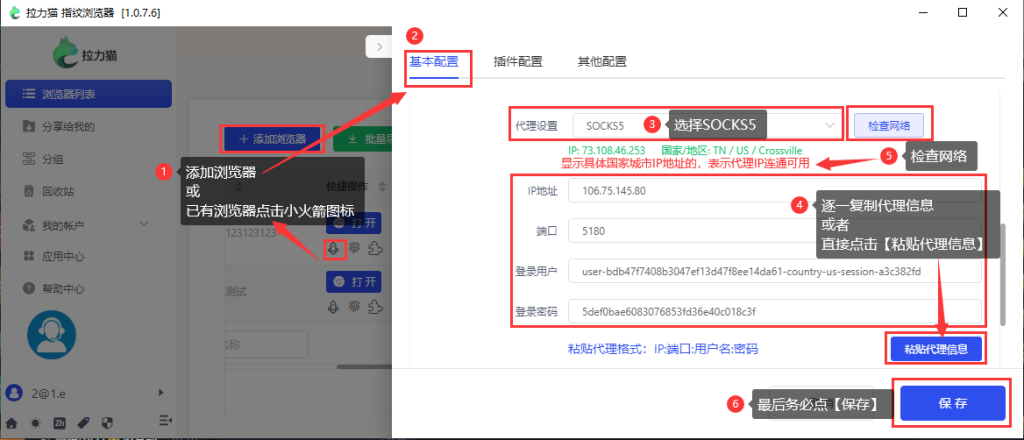Click the 端口 field 5180
This screenshot has width=1024, height=440.
tap(775, 231)
